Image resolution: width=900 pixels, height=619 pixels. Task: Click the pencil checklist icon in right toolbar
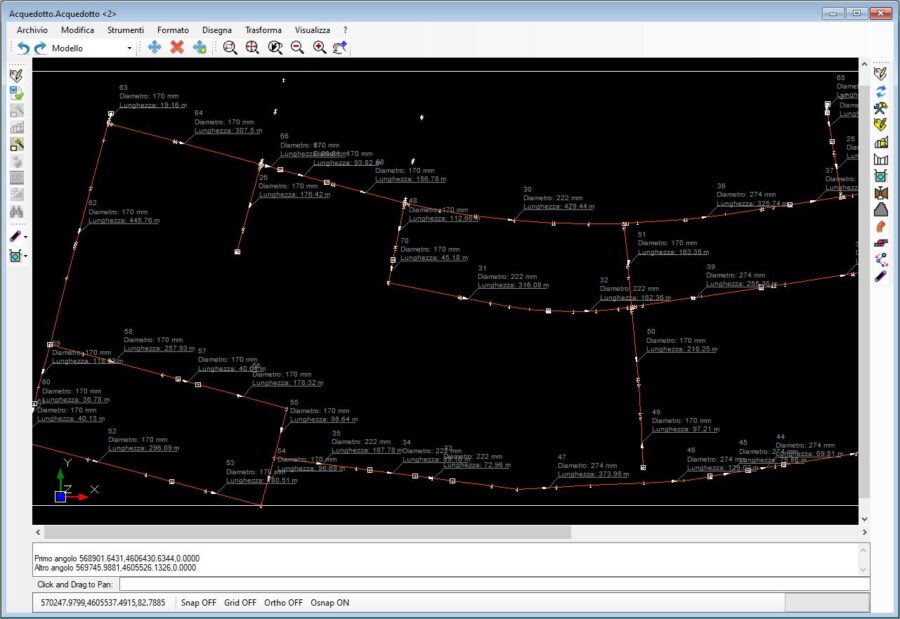point(880,73)
